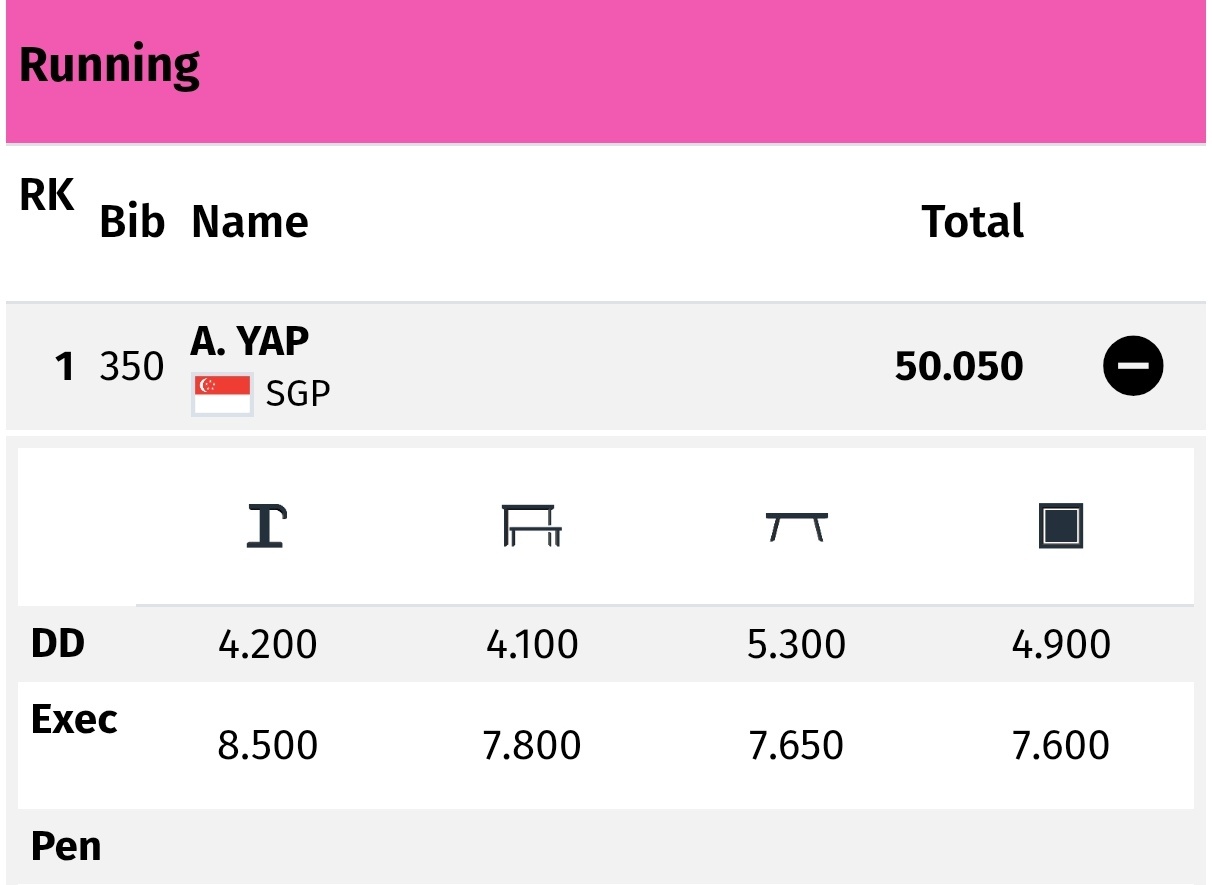Image resolution: width=1212 pixels, height=885 pixels.
Task: Select the beam DD value 5.300
Action: click(796, 645)
